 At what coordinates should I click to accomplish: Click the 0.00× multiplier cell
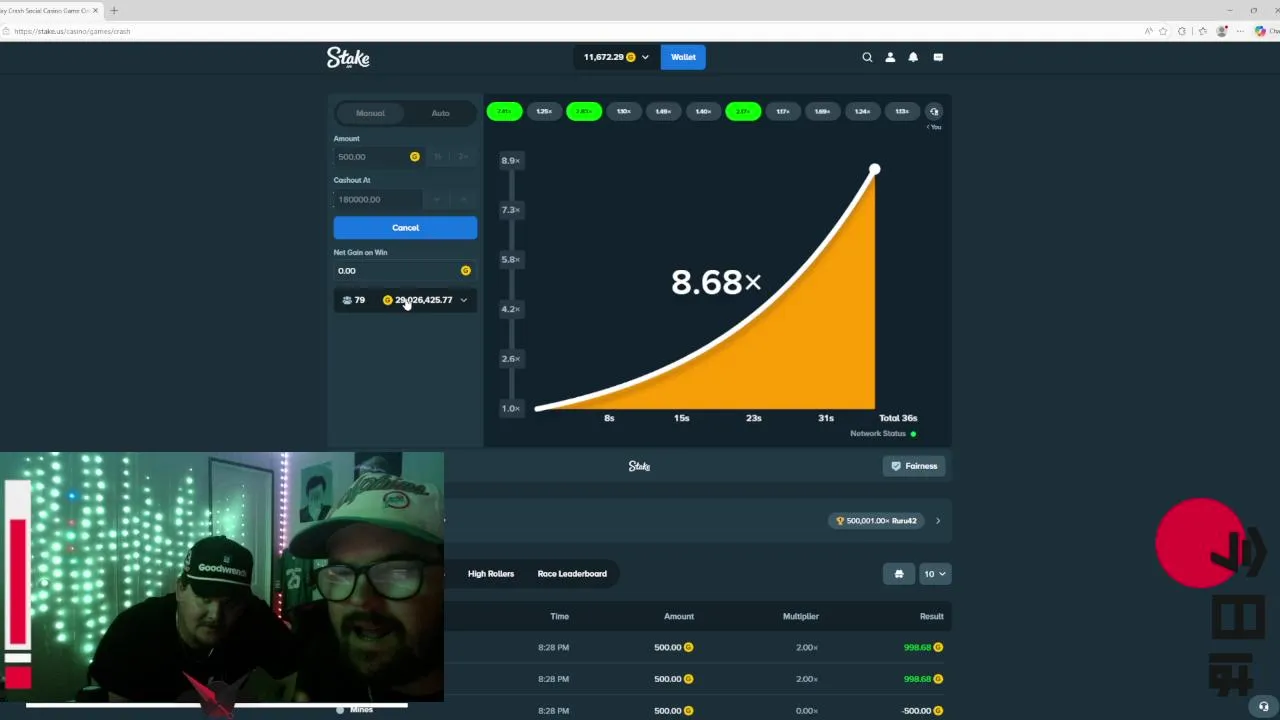tap(807, 711)
